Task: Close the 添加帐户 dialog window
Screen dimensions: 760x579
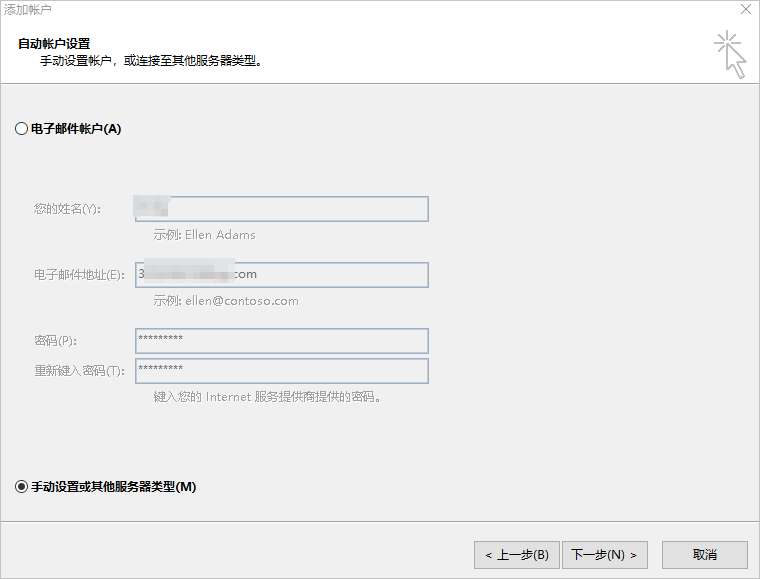Action: (x=745, y=9)
